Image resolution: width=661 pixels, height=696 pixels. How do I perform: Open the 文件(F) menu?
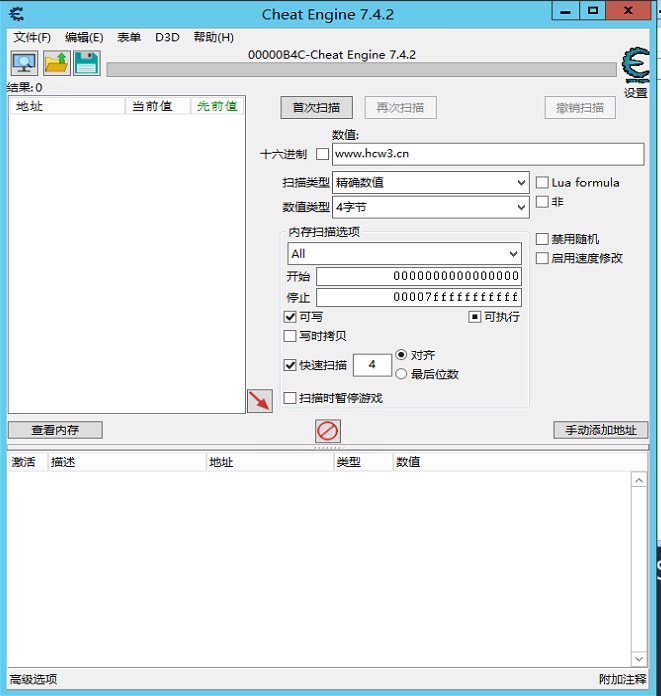(x=32, y=37)
